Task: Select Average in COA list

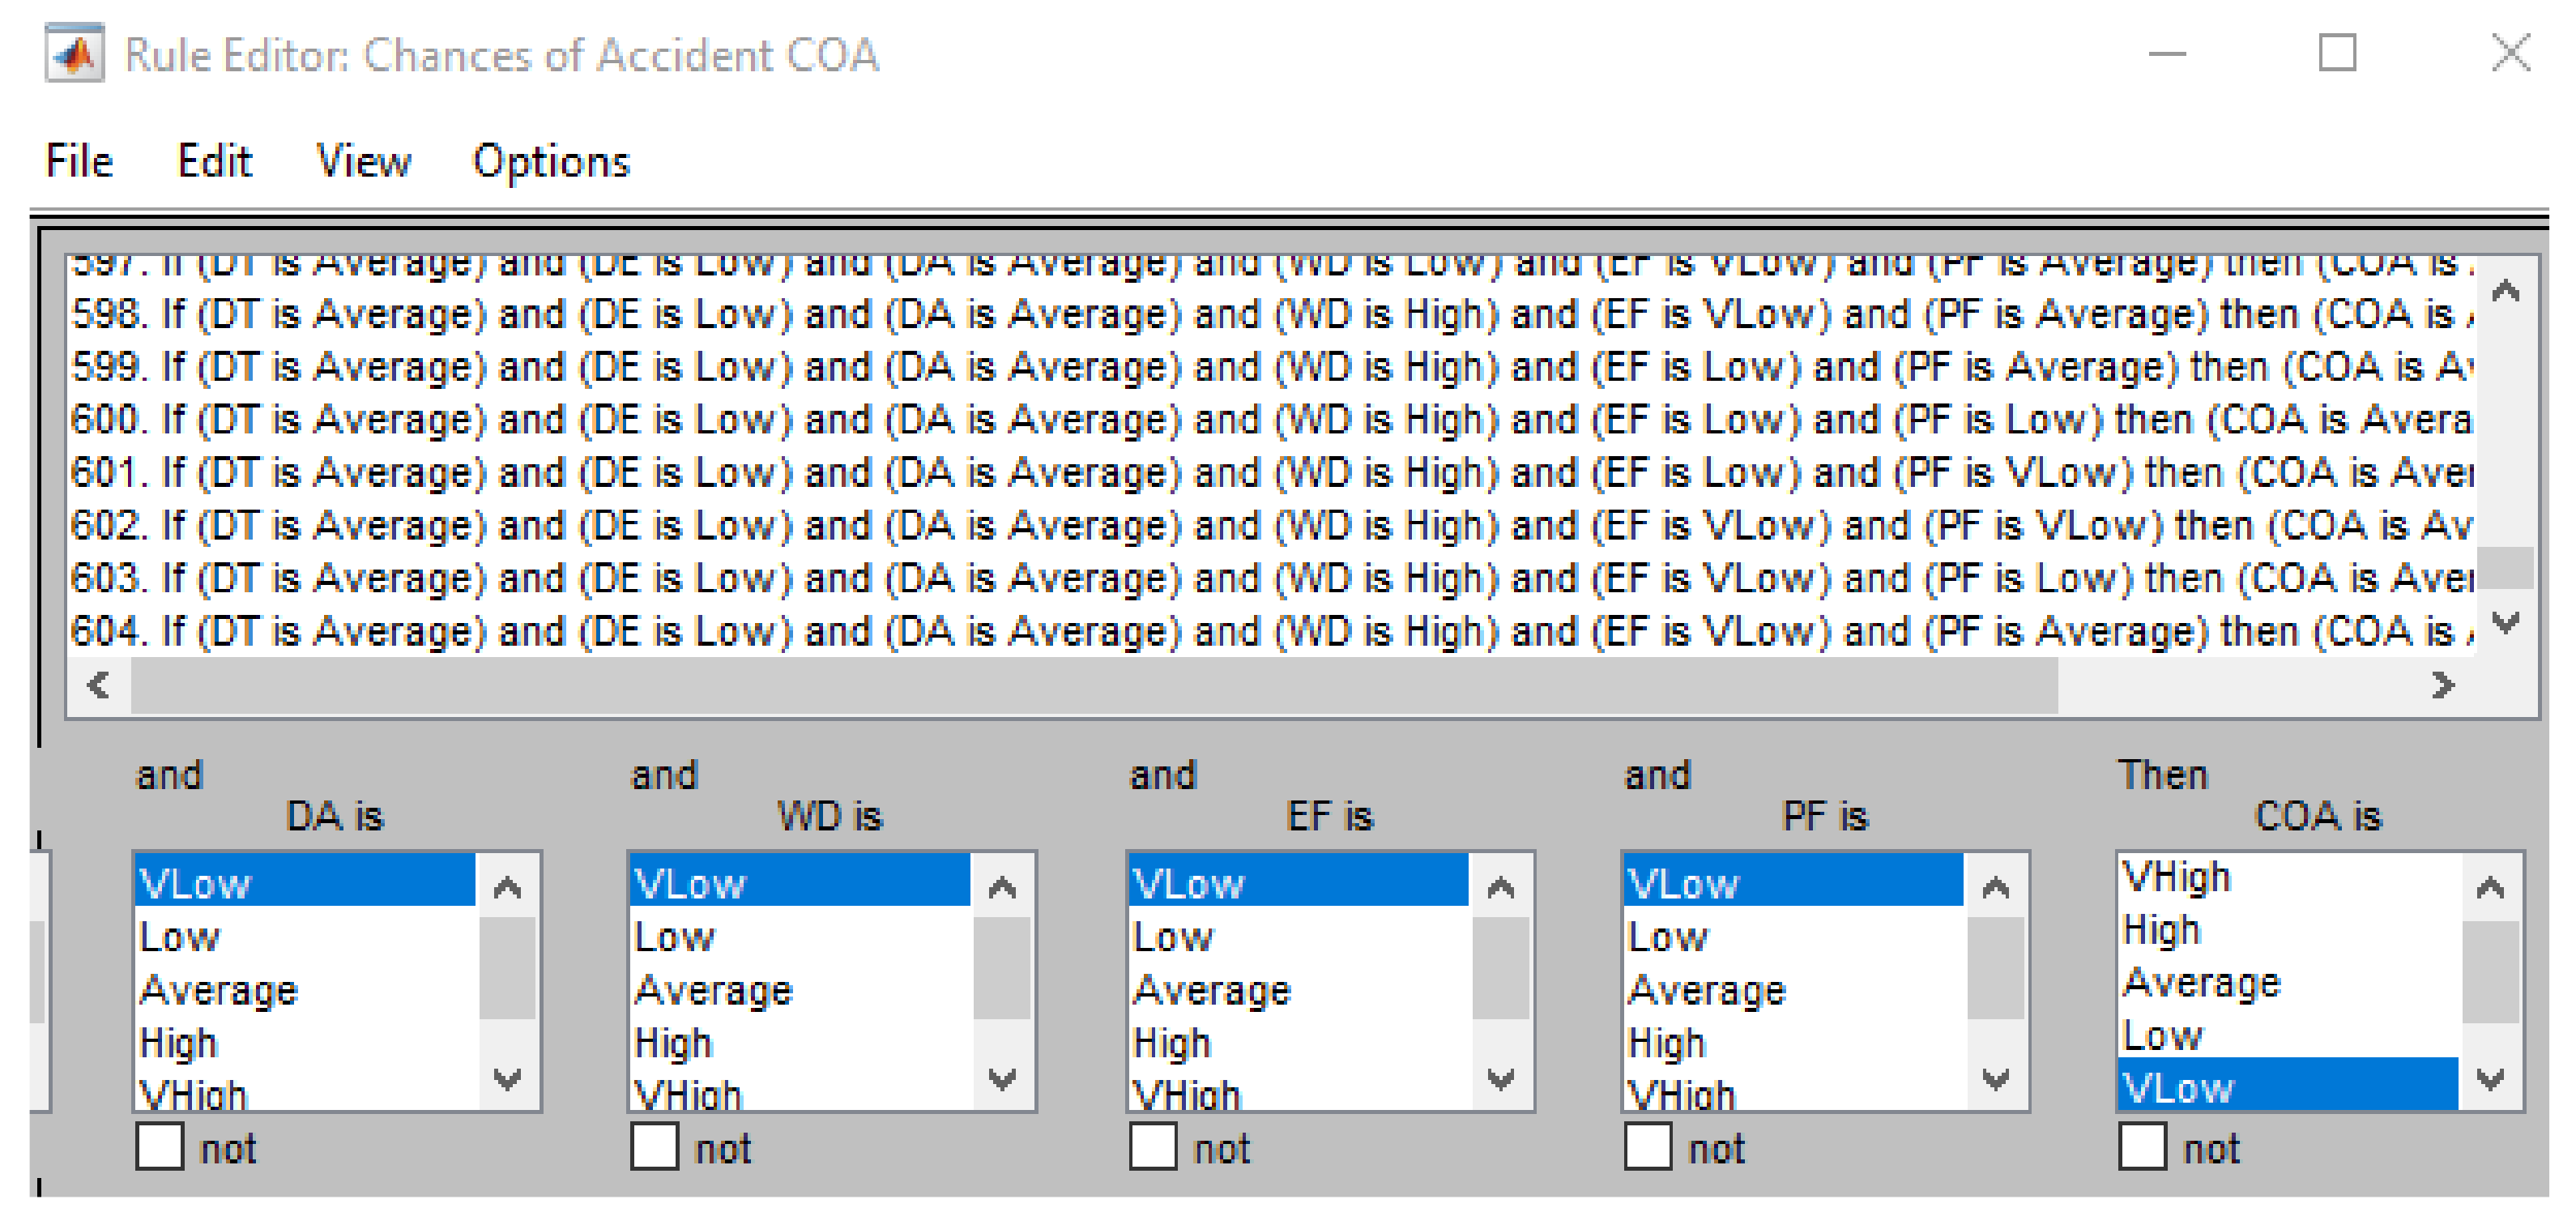Action: pyautogui.click(x=2201, y=983)
